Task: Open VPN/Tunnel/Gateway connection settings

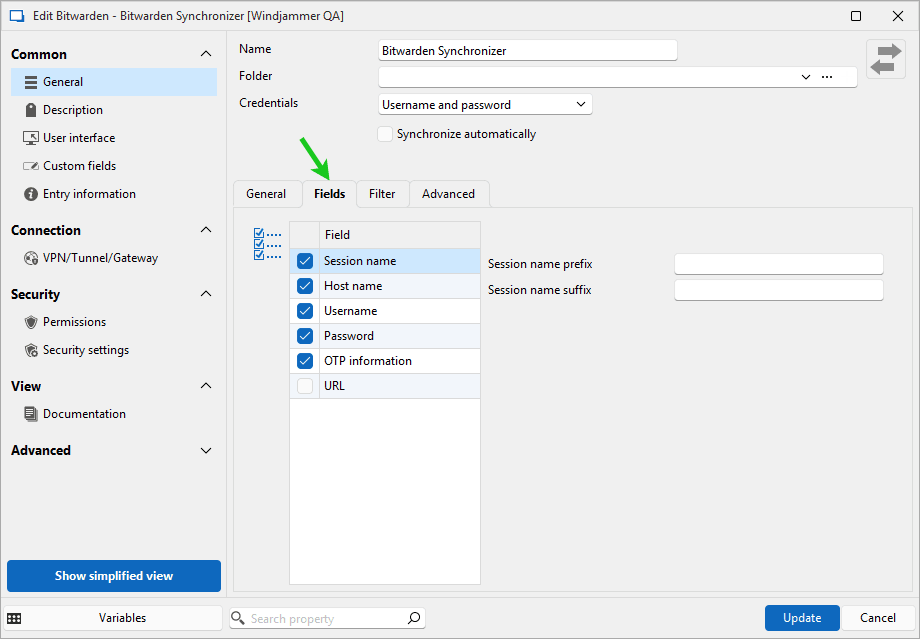Action: click(x=100, y=258)
